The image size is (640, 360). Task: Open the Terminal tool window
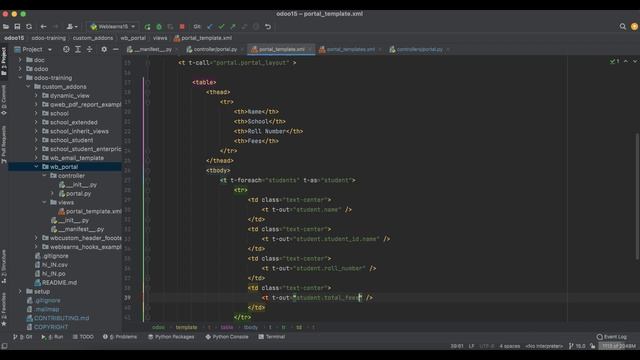(x=271, y=337)
